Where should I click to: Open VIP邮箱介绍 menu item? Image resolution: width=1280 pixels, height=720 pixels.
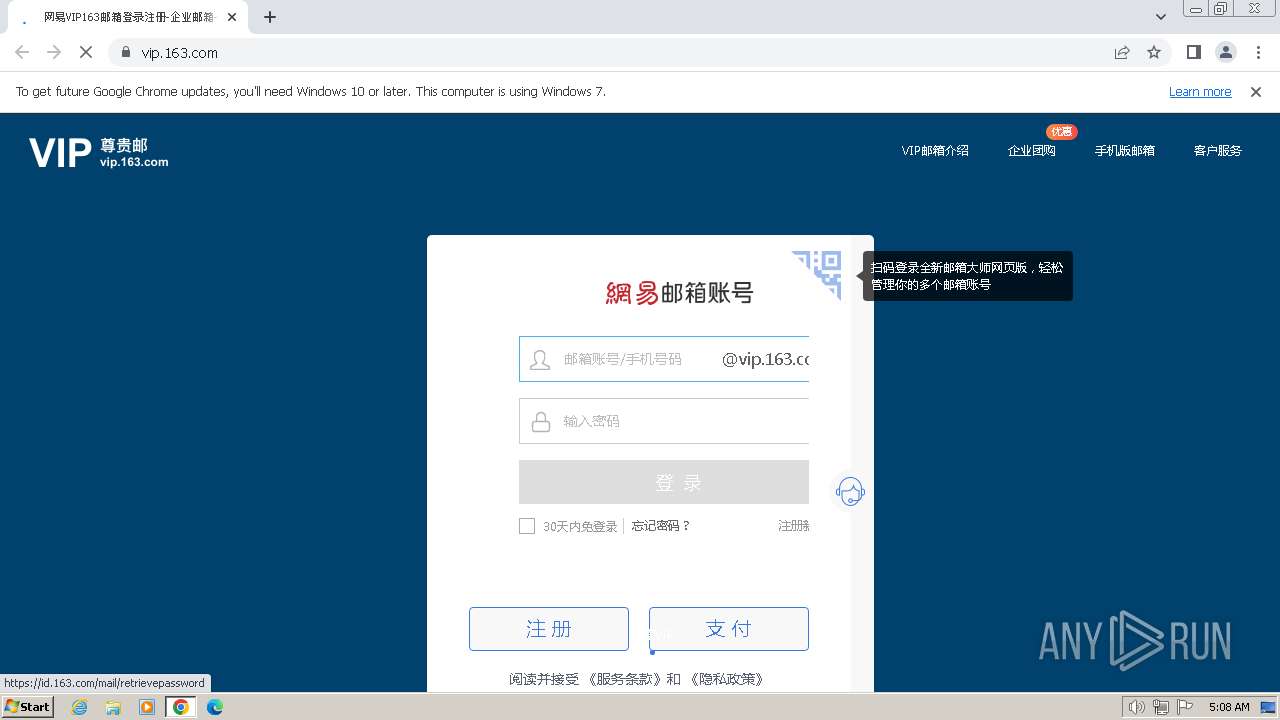[935, 151]
